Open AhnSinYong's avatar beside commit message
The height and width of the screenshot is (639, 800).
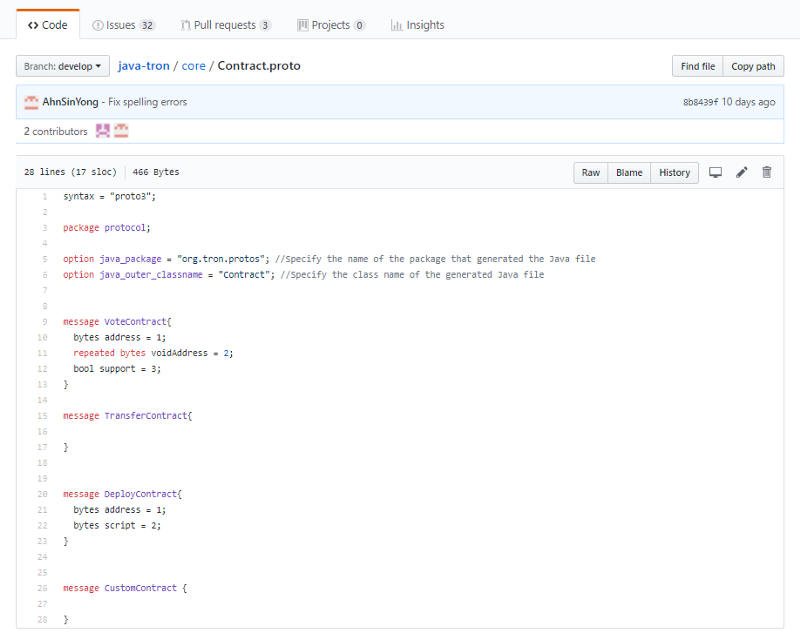click(31, 102)
